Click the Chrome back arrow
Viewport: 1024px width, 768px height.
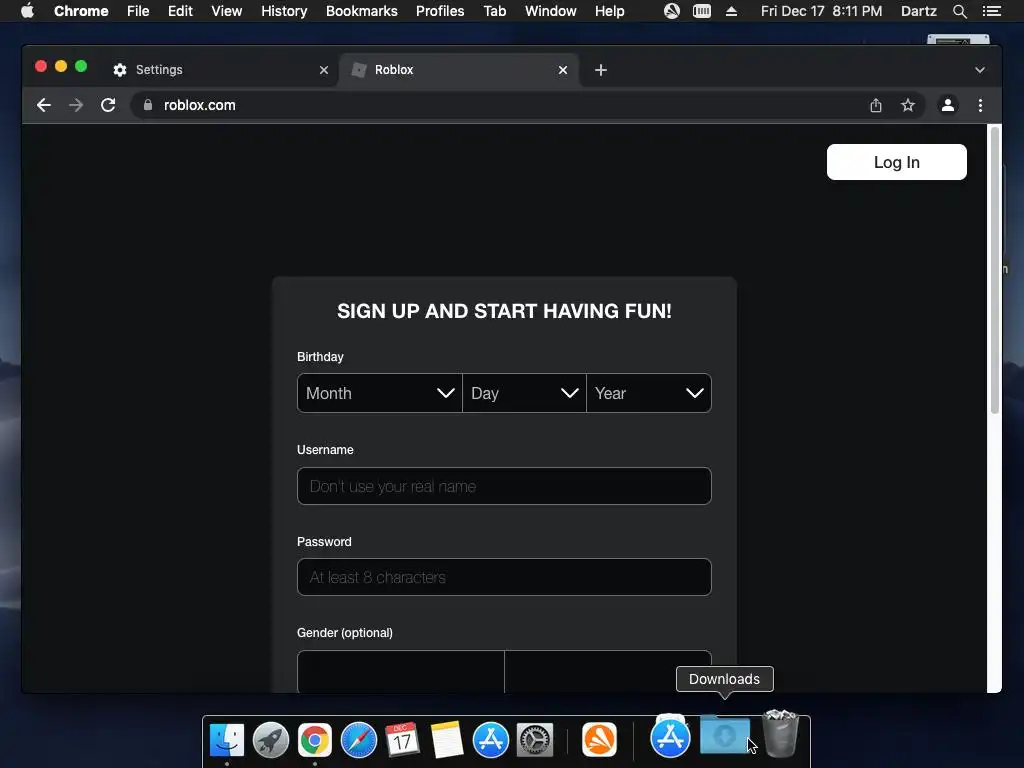pyautogui.click(x=44, y=105)
